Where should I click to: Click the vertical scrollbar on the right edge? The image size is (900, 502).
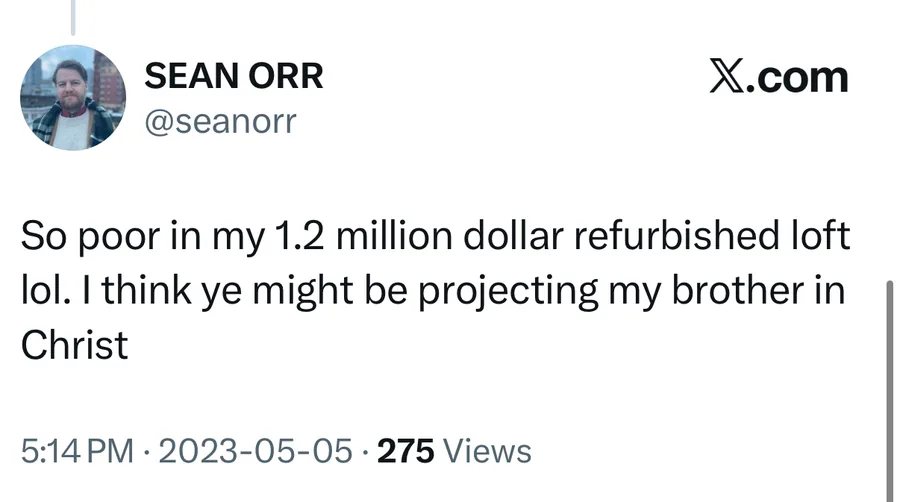[x=890, y=390]
